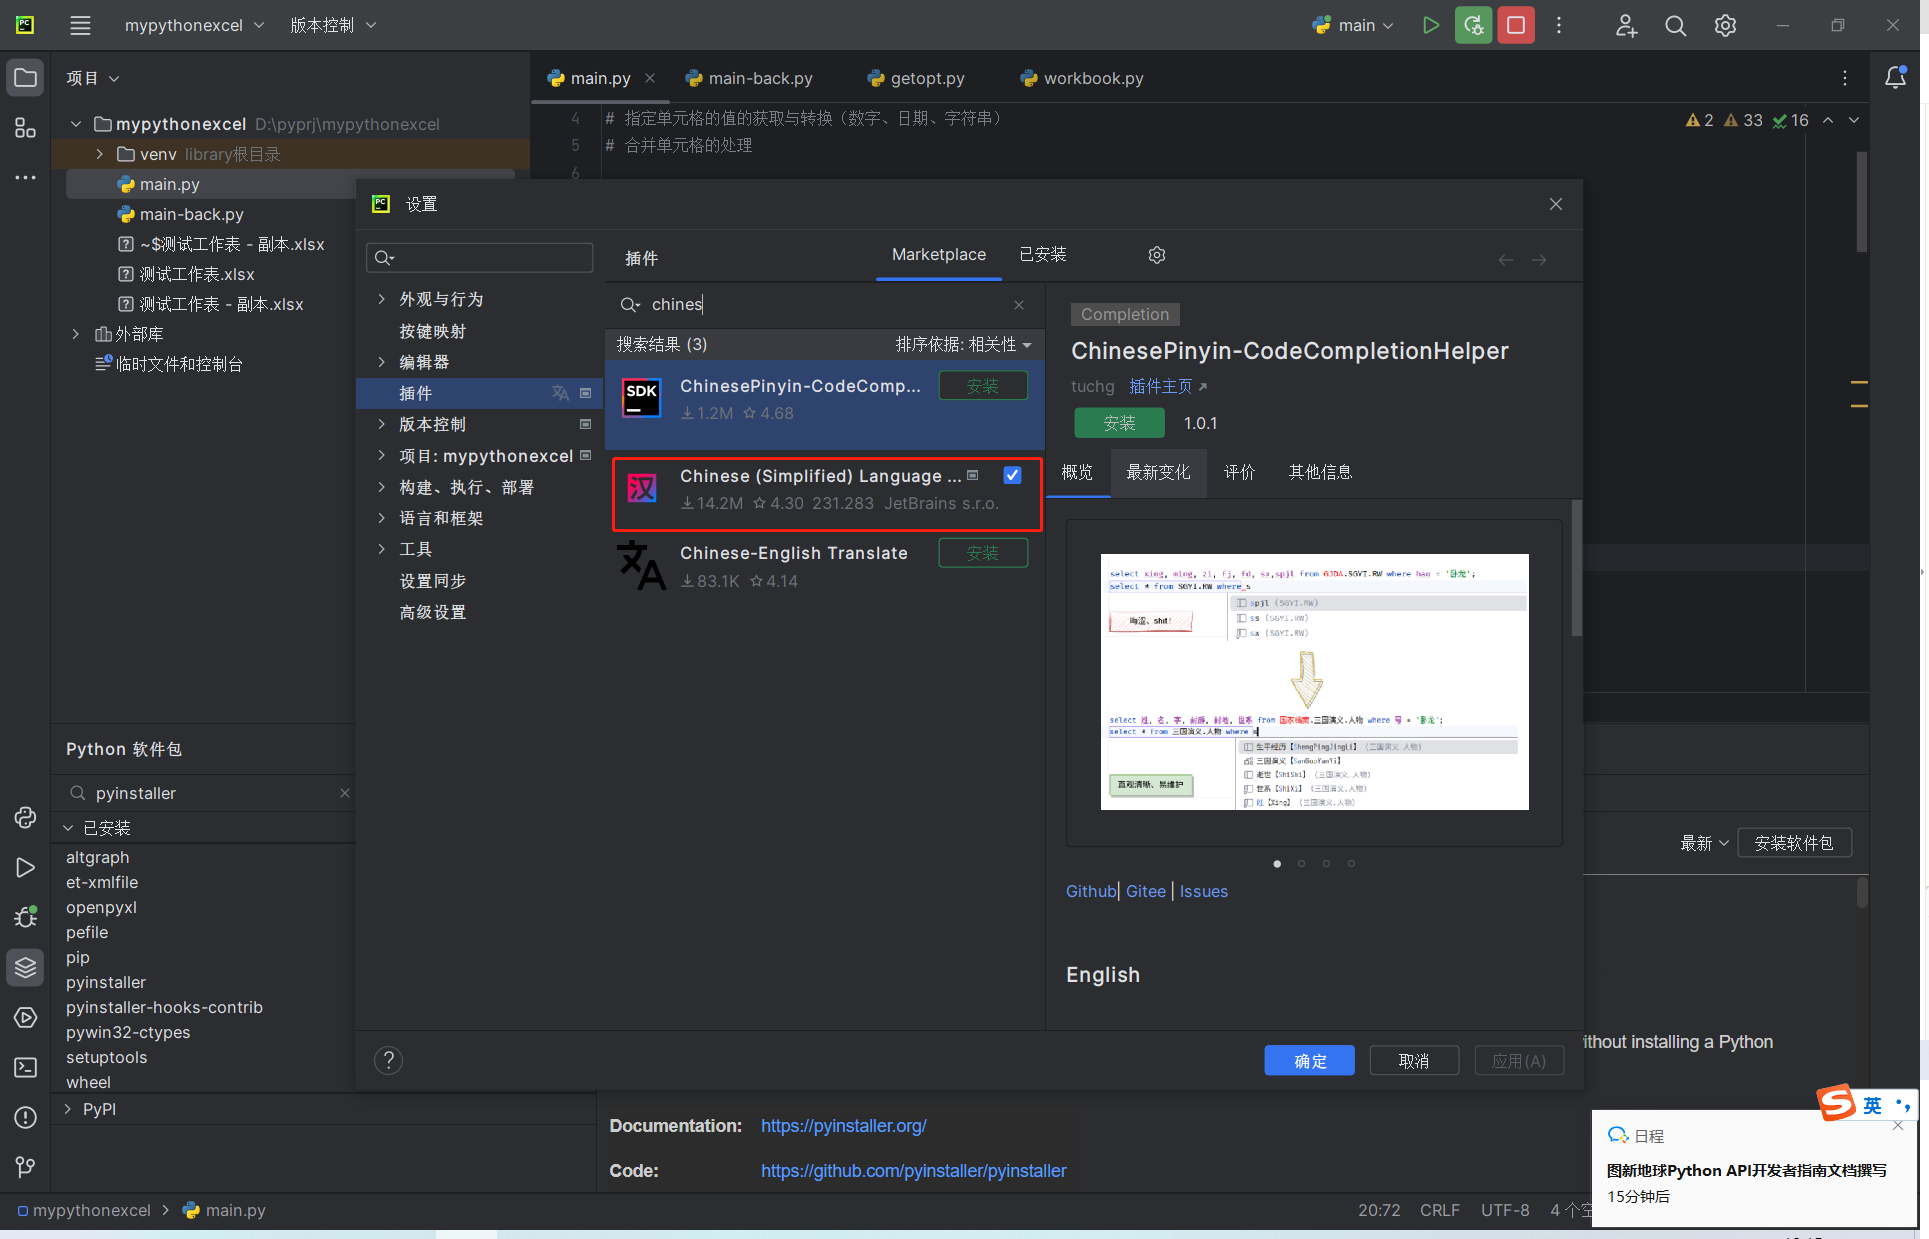Screen dimensions: 1929x1239
Task: Open the Services tool window
Action: (25, 1017)
